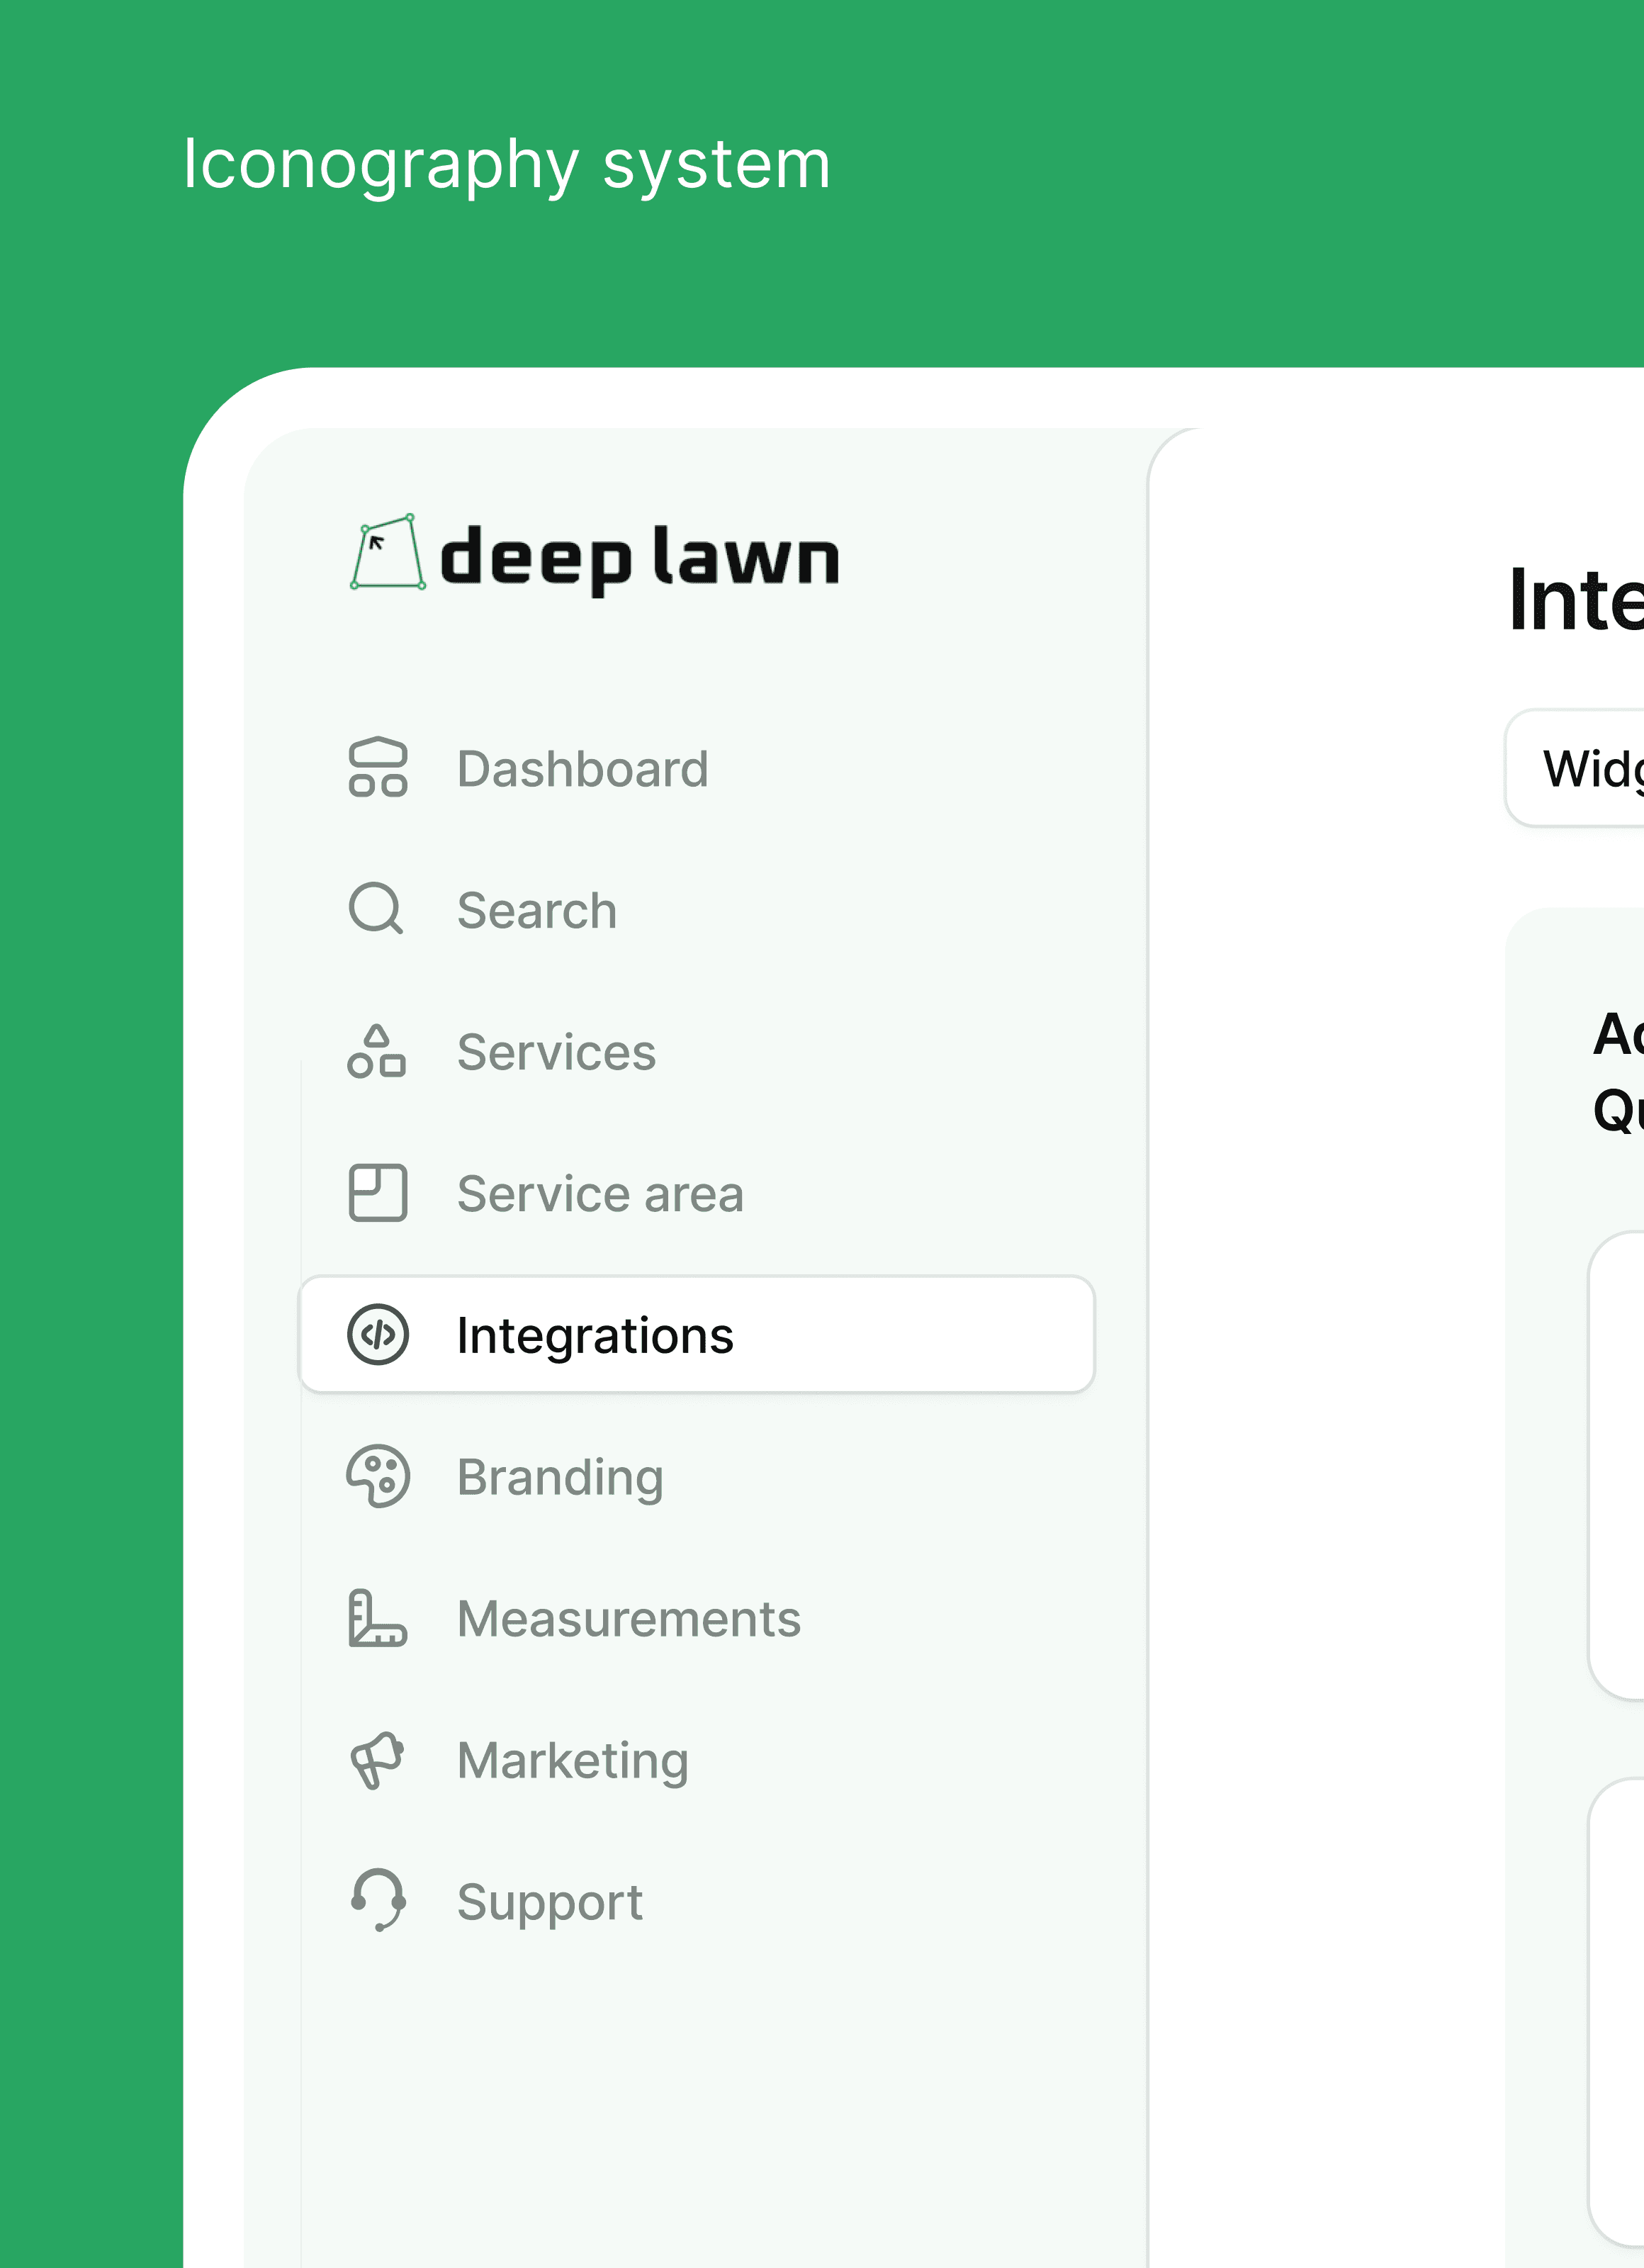1644x2268 pixels.
Task: Click the Dashboard sidebar icon
Action: [x=377, y=767]
